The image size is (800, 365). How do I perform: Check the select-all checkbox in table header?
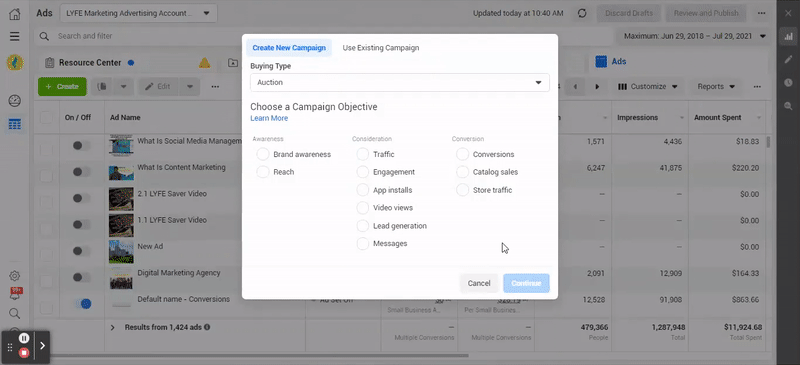(x=46, y=117)
